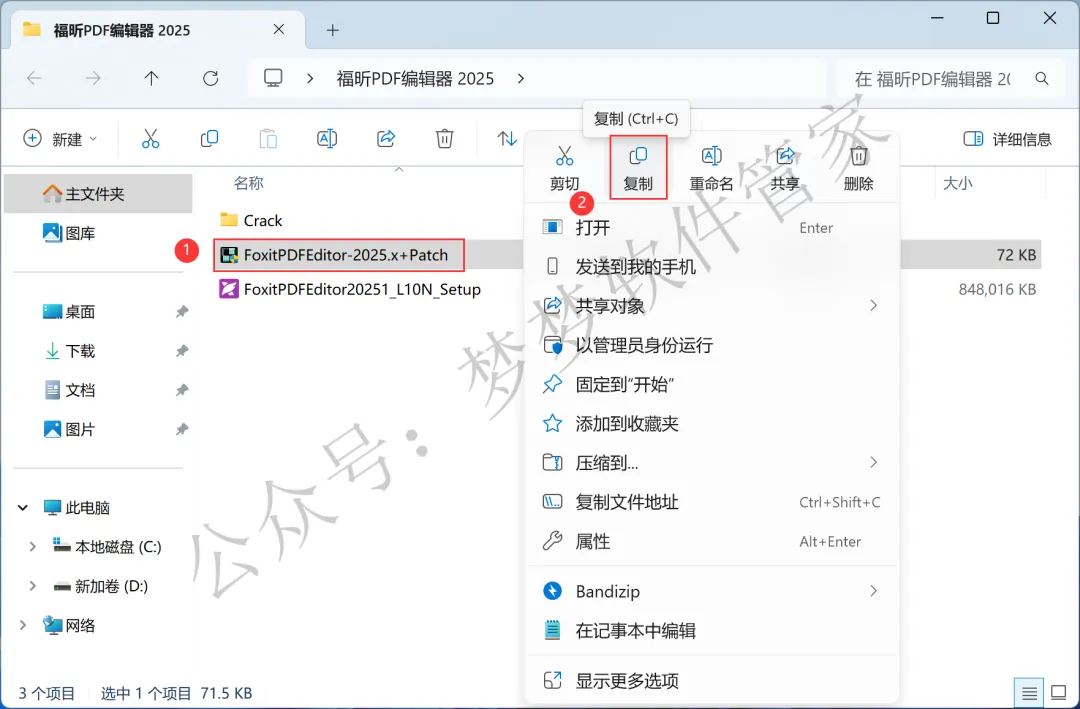Expand 新加卷 (D:) tree node
This screenshot has width=1080, height=709.
[x=32, y=586]
